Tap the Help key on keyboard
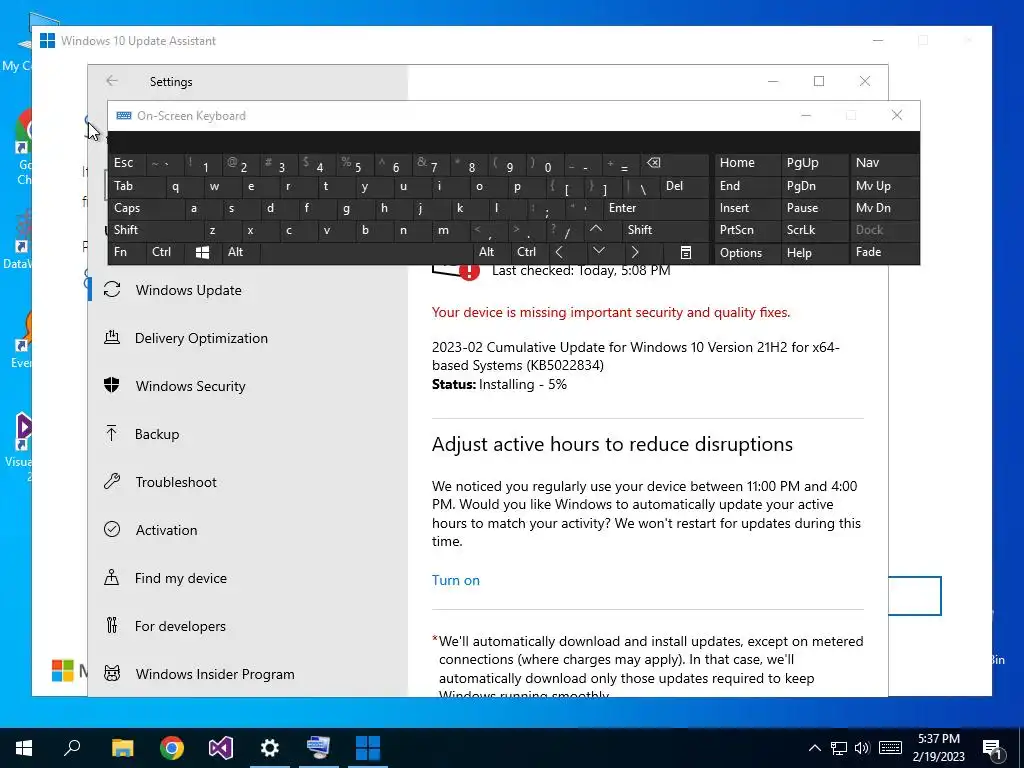 click(813, 253)
